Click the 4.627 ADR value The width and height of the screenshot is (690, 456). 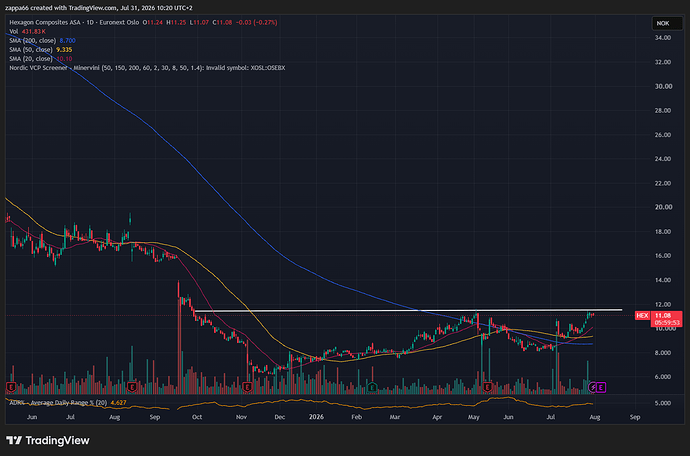point(118,402)
